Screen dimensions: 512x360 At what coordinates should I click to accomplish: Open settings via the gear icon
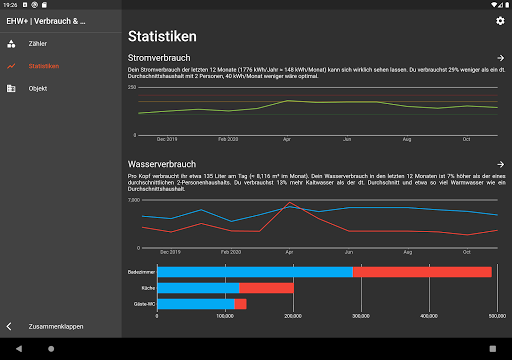pos(500,21)
